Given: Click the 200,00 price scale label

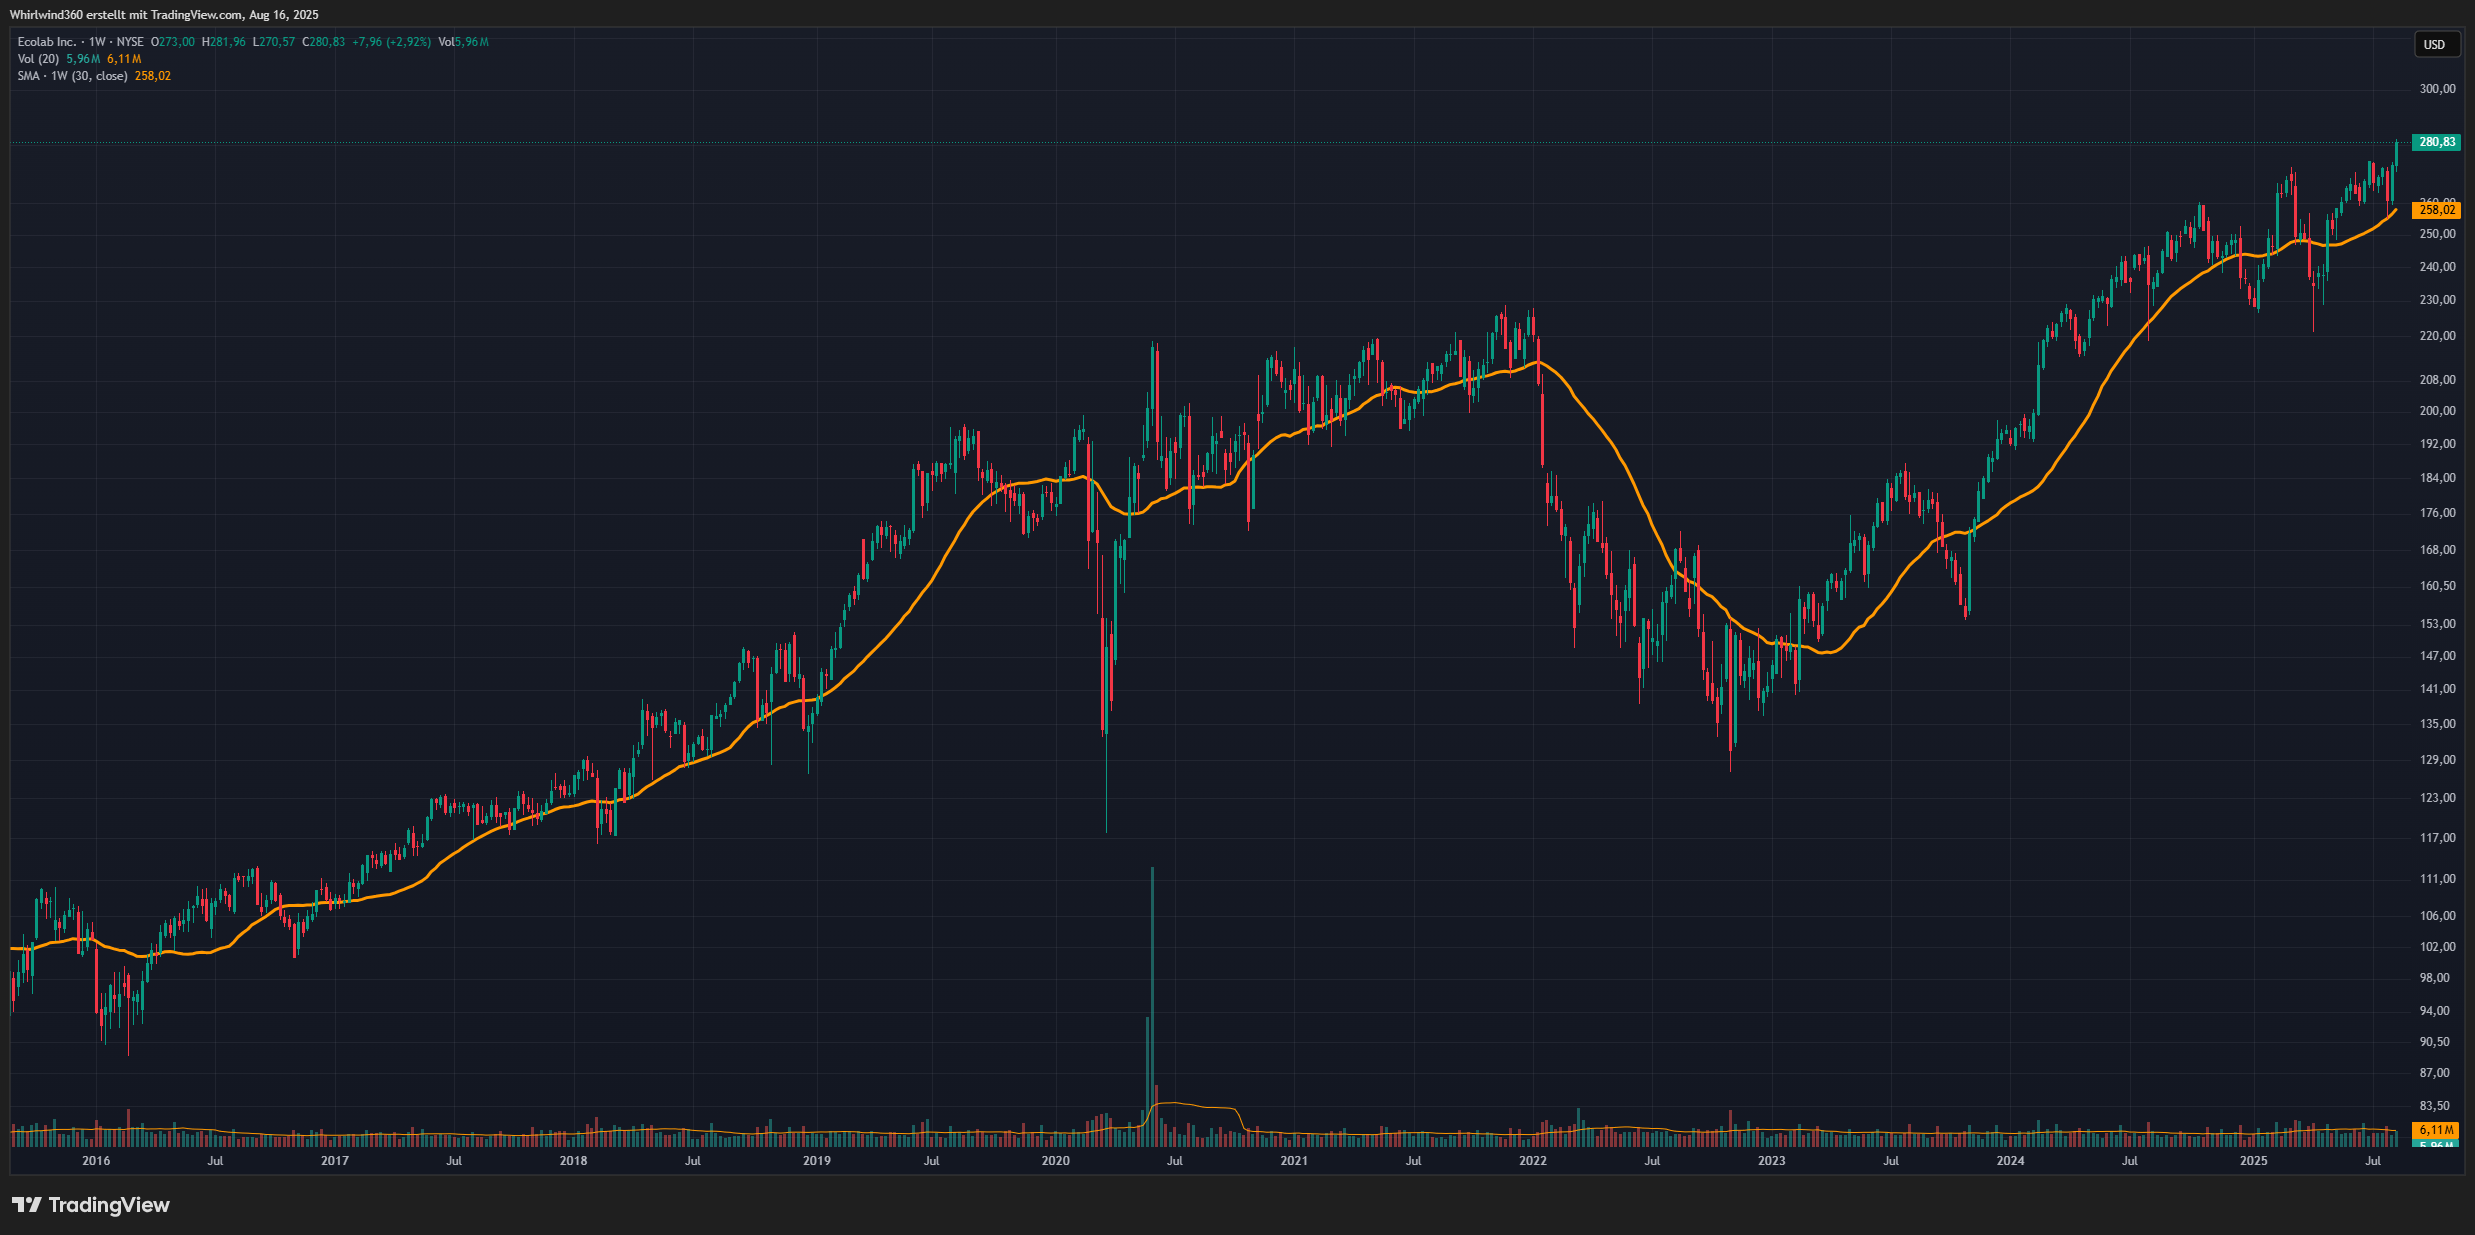Looking at the screenshot, I should tap(2437, 411).
